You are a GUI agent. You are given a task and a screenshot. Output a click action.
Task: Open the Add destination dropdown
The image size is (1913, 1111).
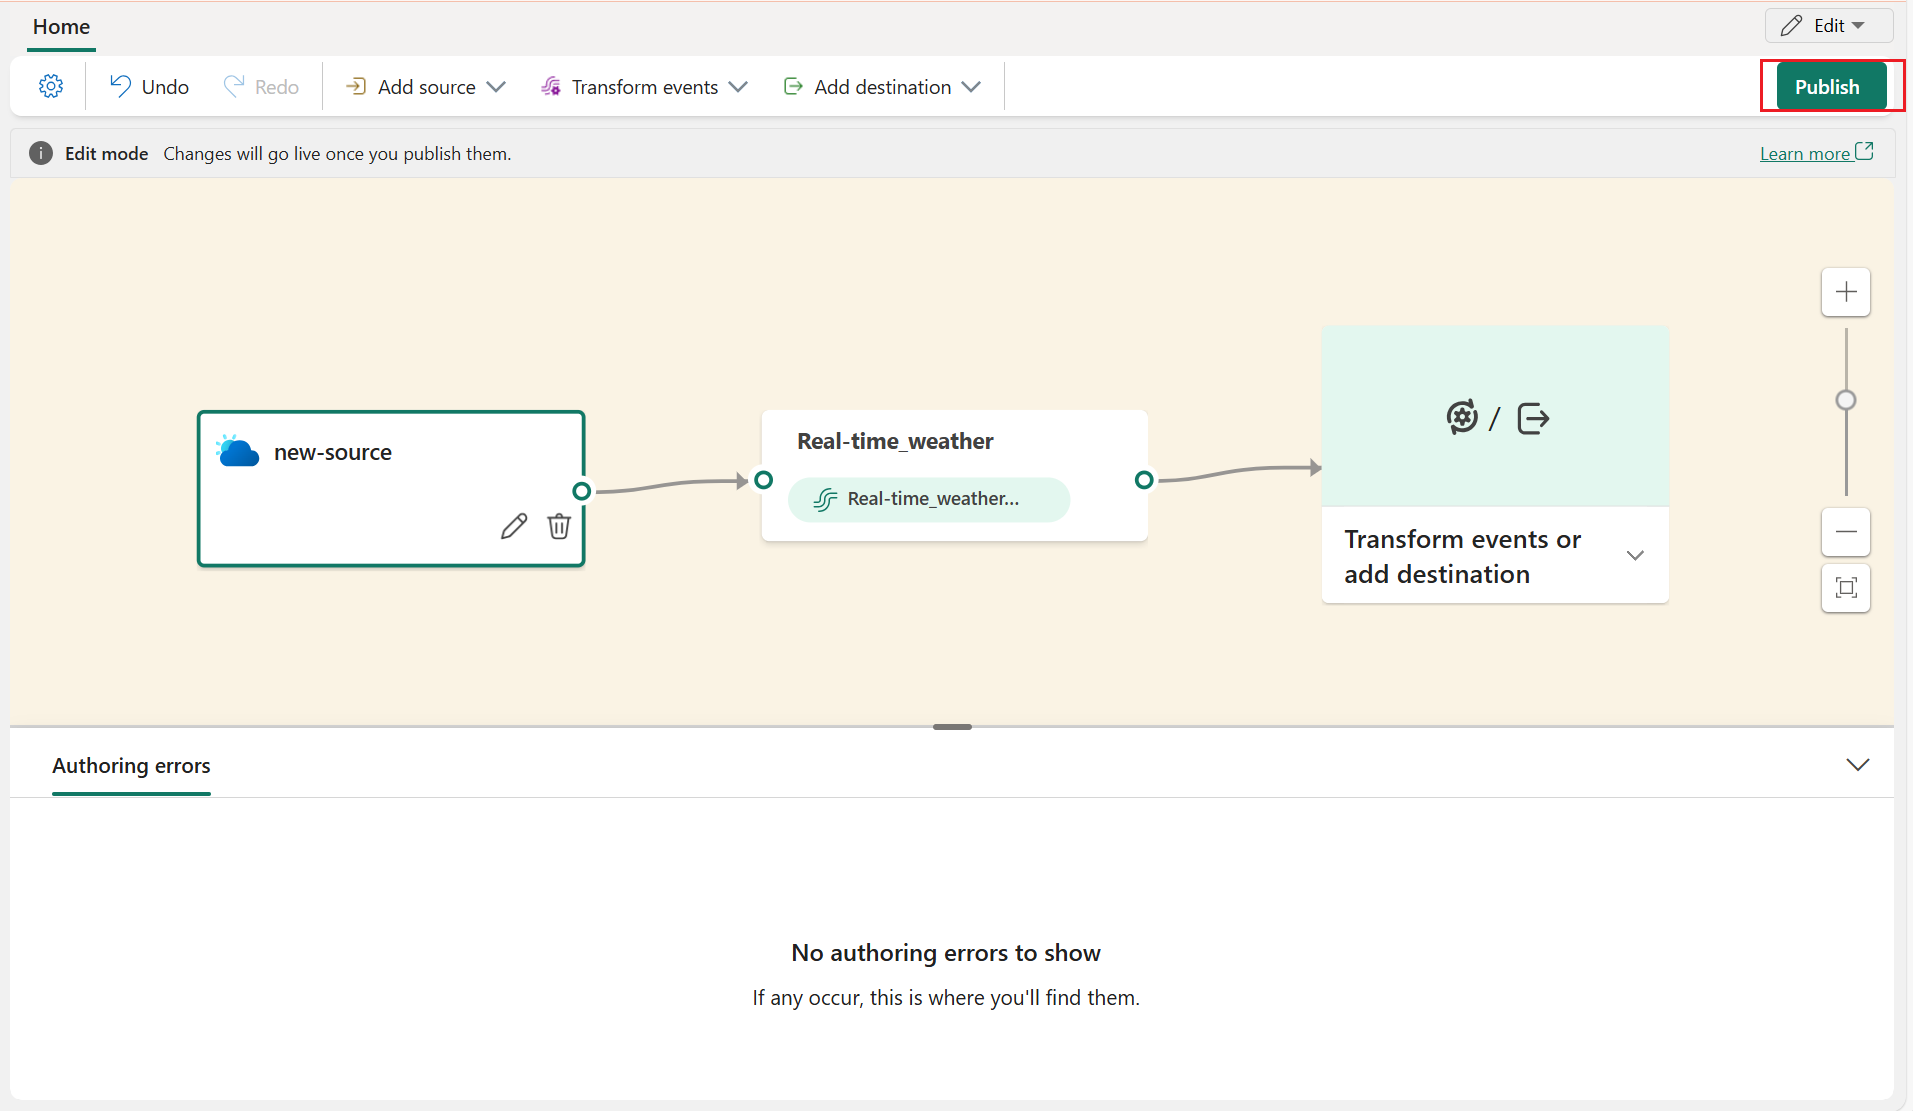881,87
